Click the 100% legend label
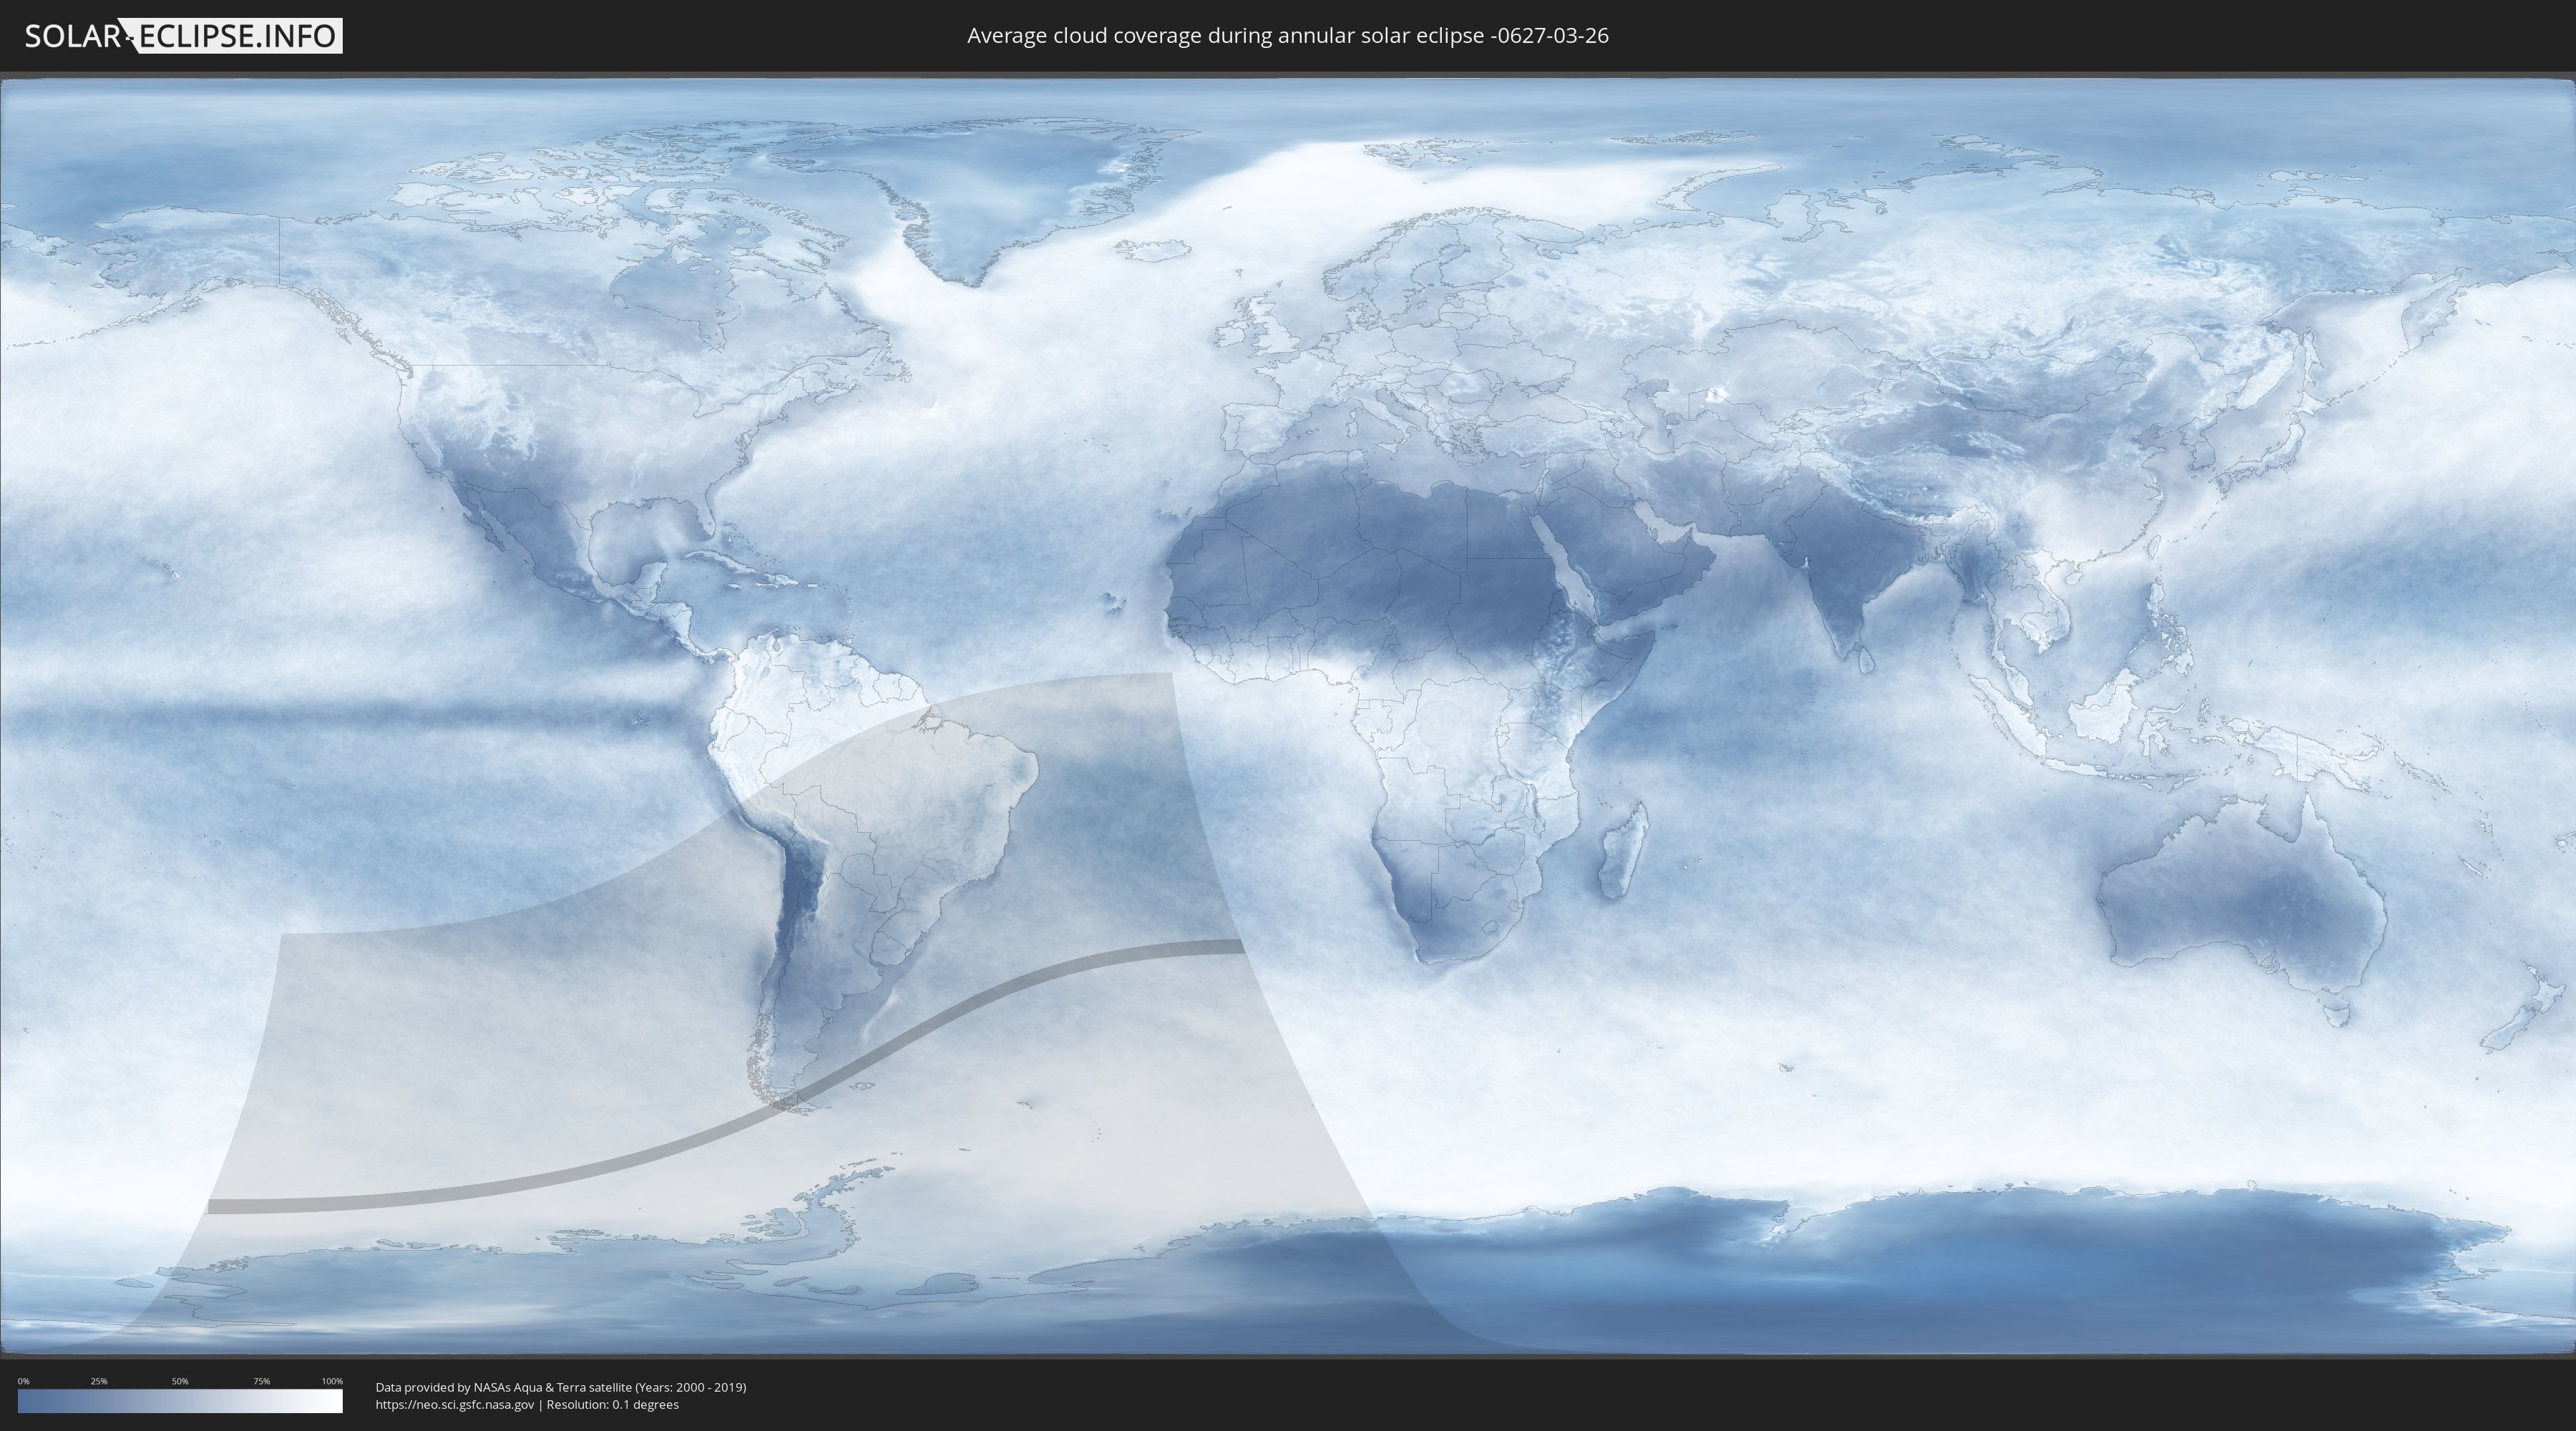Screen dimensions: 2576x1431 (x=332, y=1381)
